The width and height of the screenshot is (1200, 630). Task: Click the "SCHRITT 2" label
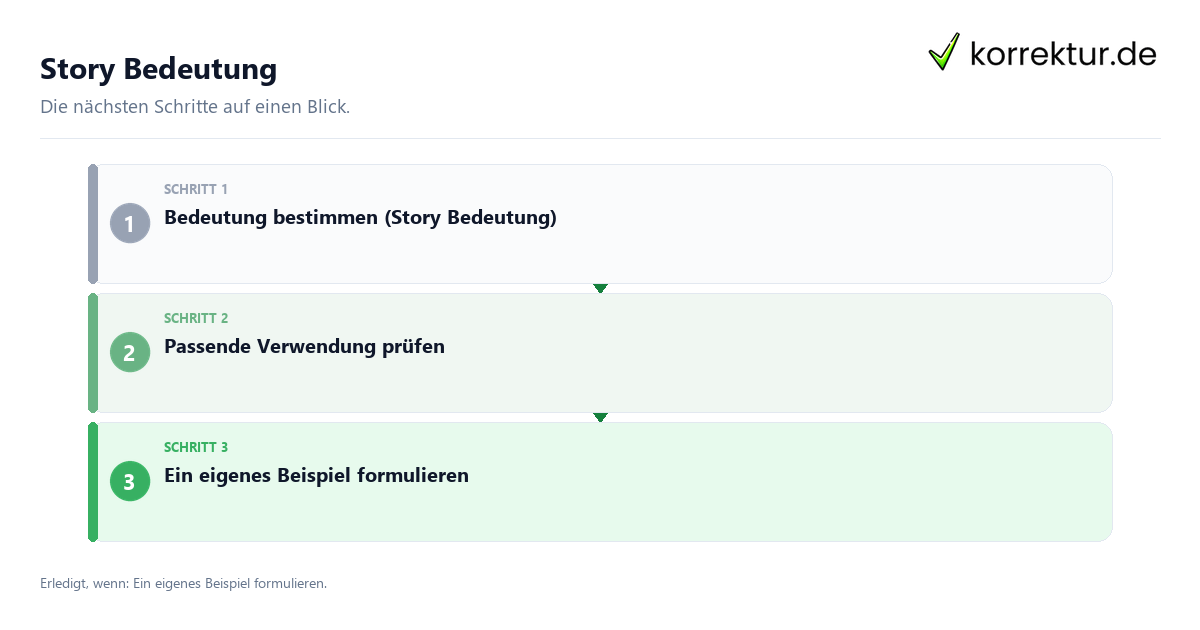196,318
